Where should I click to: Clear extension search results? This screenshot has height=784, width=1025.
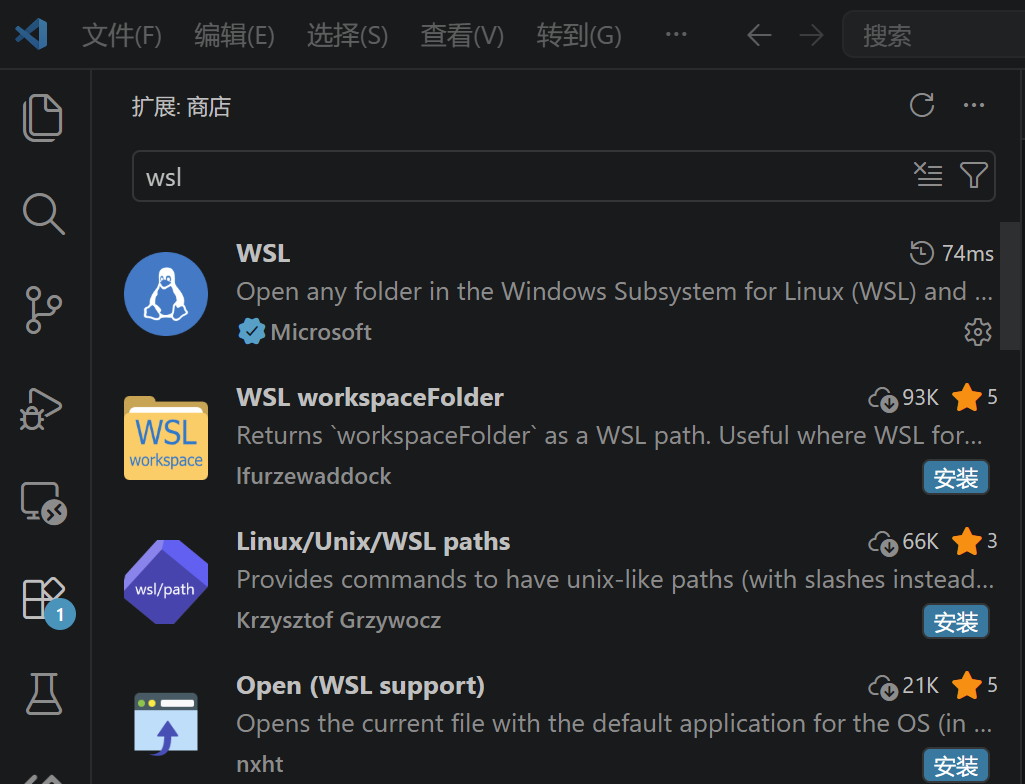928,175
